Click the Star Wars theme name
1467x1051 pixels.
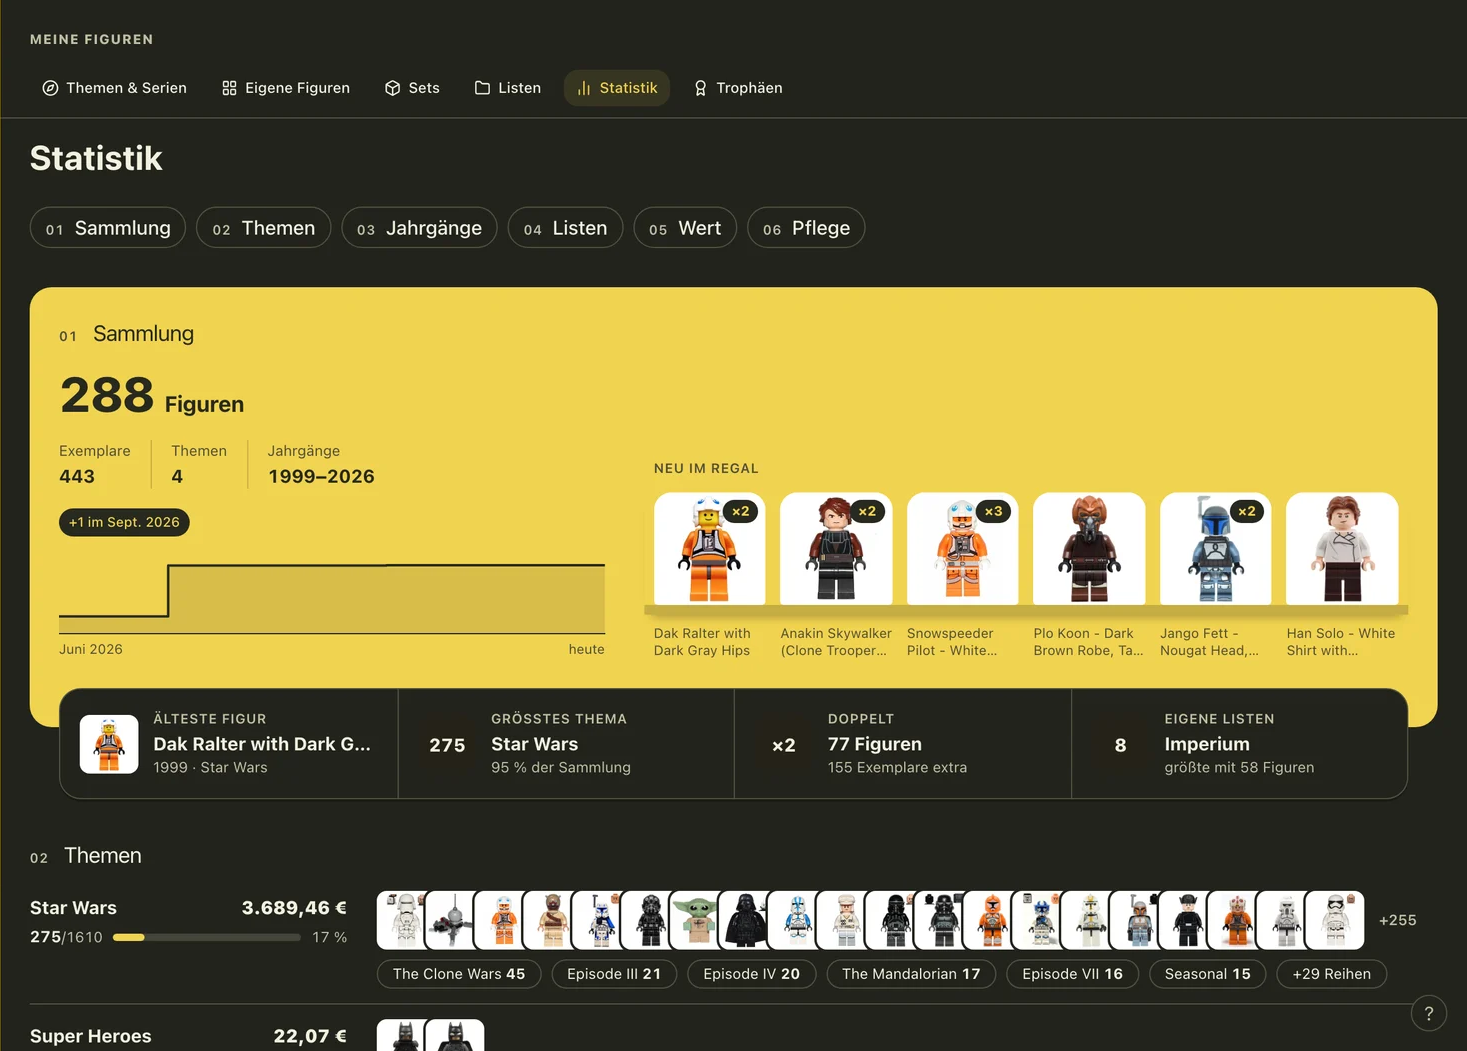(x=73, y=908)
